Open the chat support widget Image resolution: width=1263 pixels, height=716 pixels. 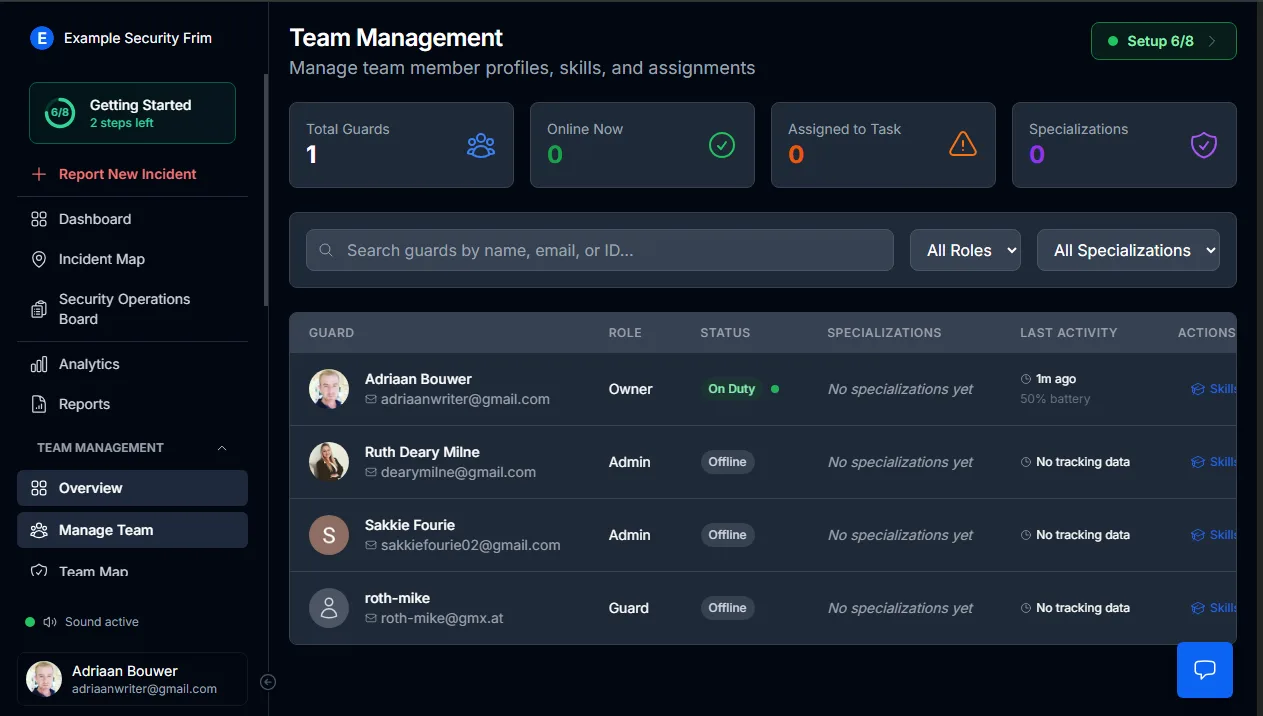point(1204,670)
